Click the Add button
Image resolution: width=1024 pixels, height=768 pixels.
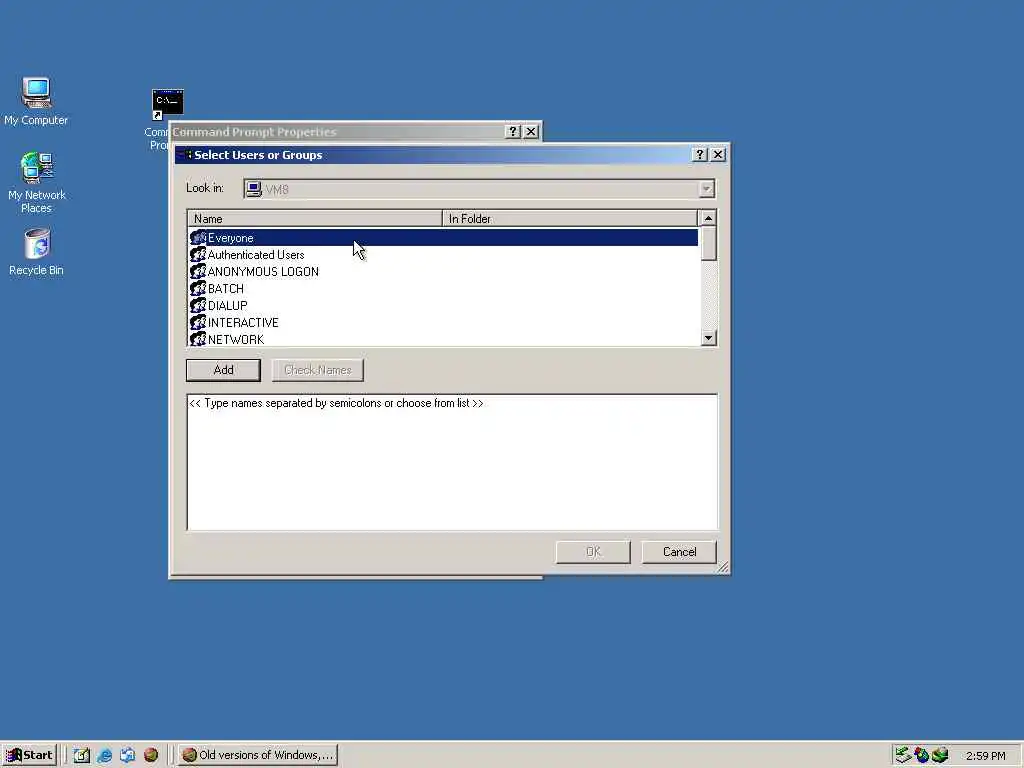coord(223,370)
